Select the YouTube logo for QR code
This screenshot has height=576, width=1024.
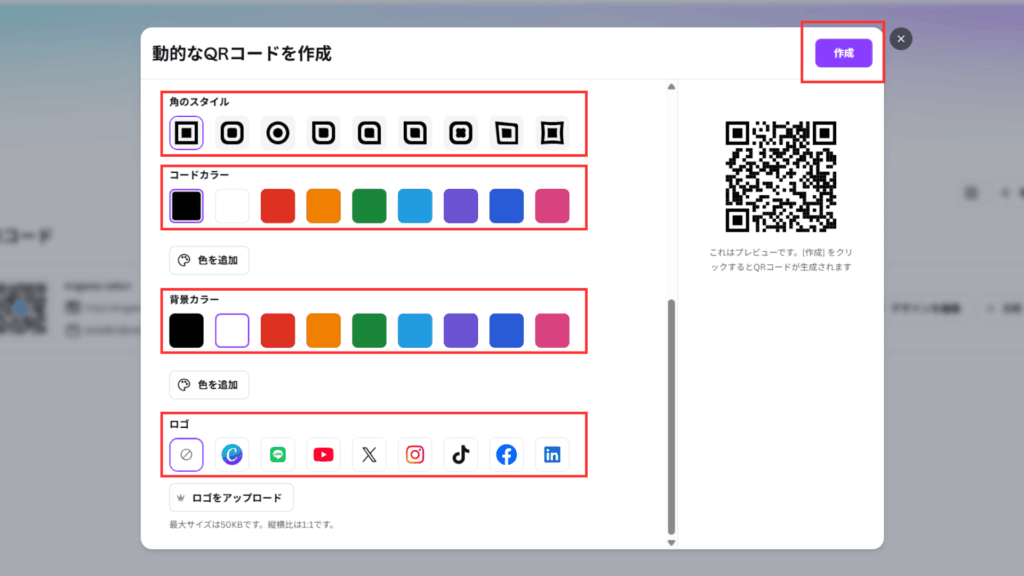click(323, 455)
